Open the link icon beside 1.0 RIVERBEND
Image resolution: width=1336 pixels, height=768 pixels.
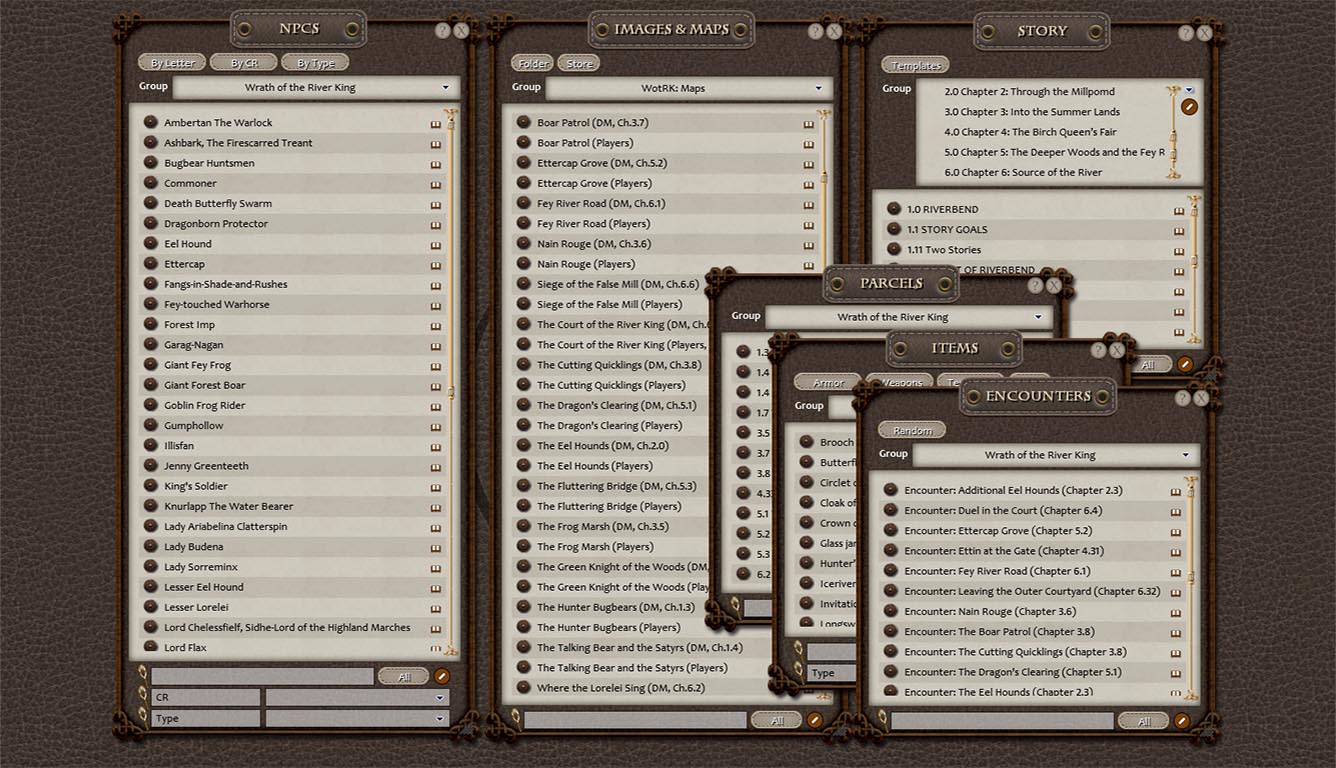coord(1181,208)
